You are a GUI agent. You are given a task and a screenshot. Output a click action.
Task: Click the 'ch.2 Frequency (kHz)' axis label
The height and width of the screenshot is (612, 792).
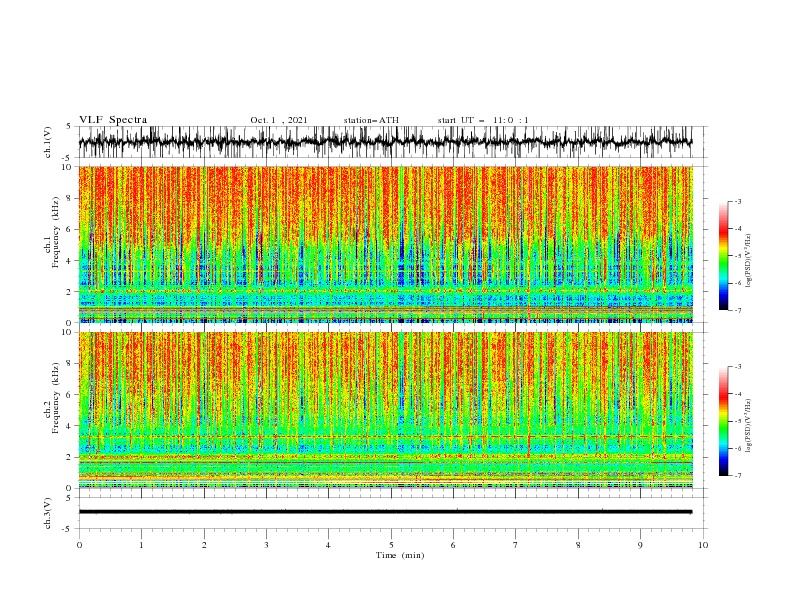51,398
